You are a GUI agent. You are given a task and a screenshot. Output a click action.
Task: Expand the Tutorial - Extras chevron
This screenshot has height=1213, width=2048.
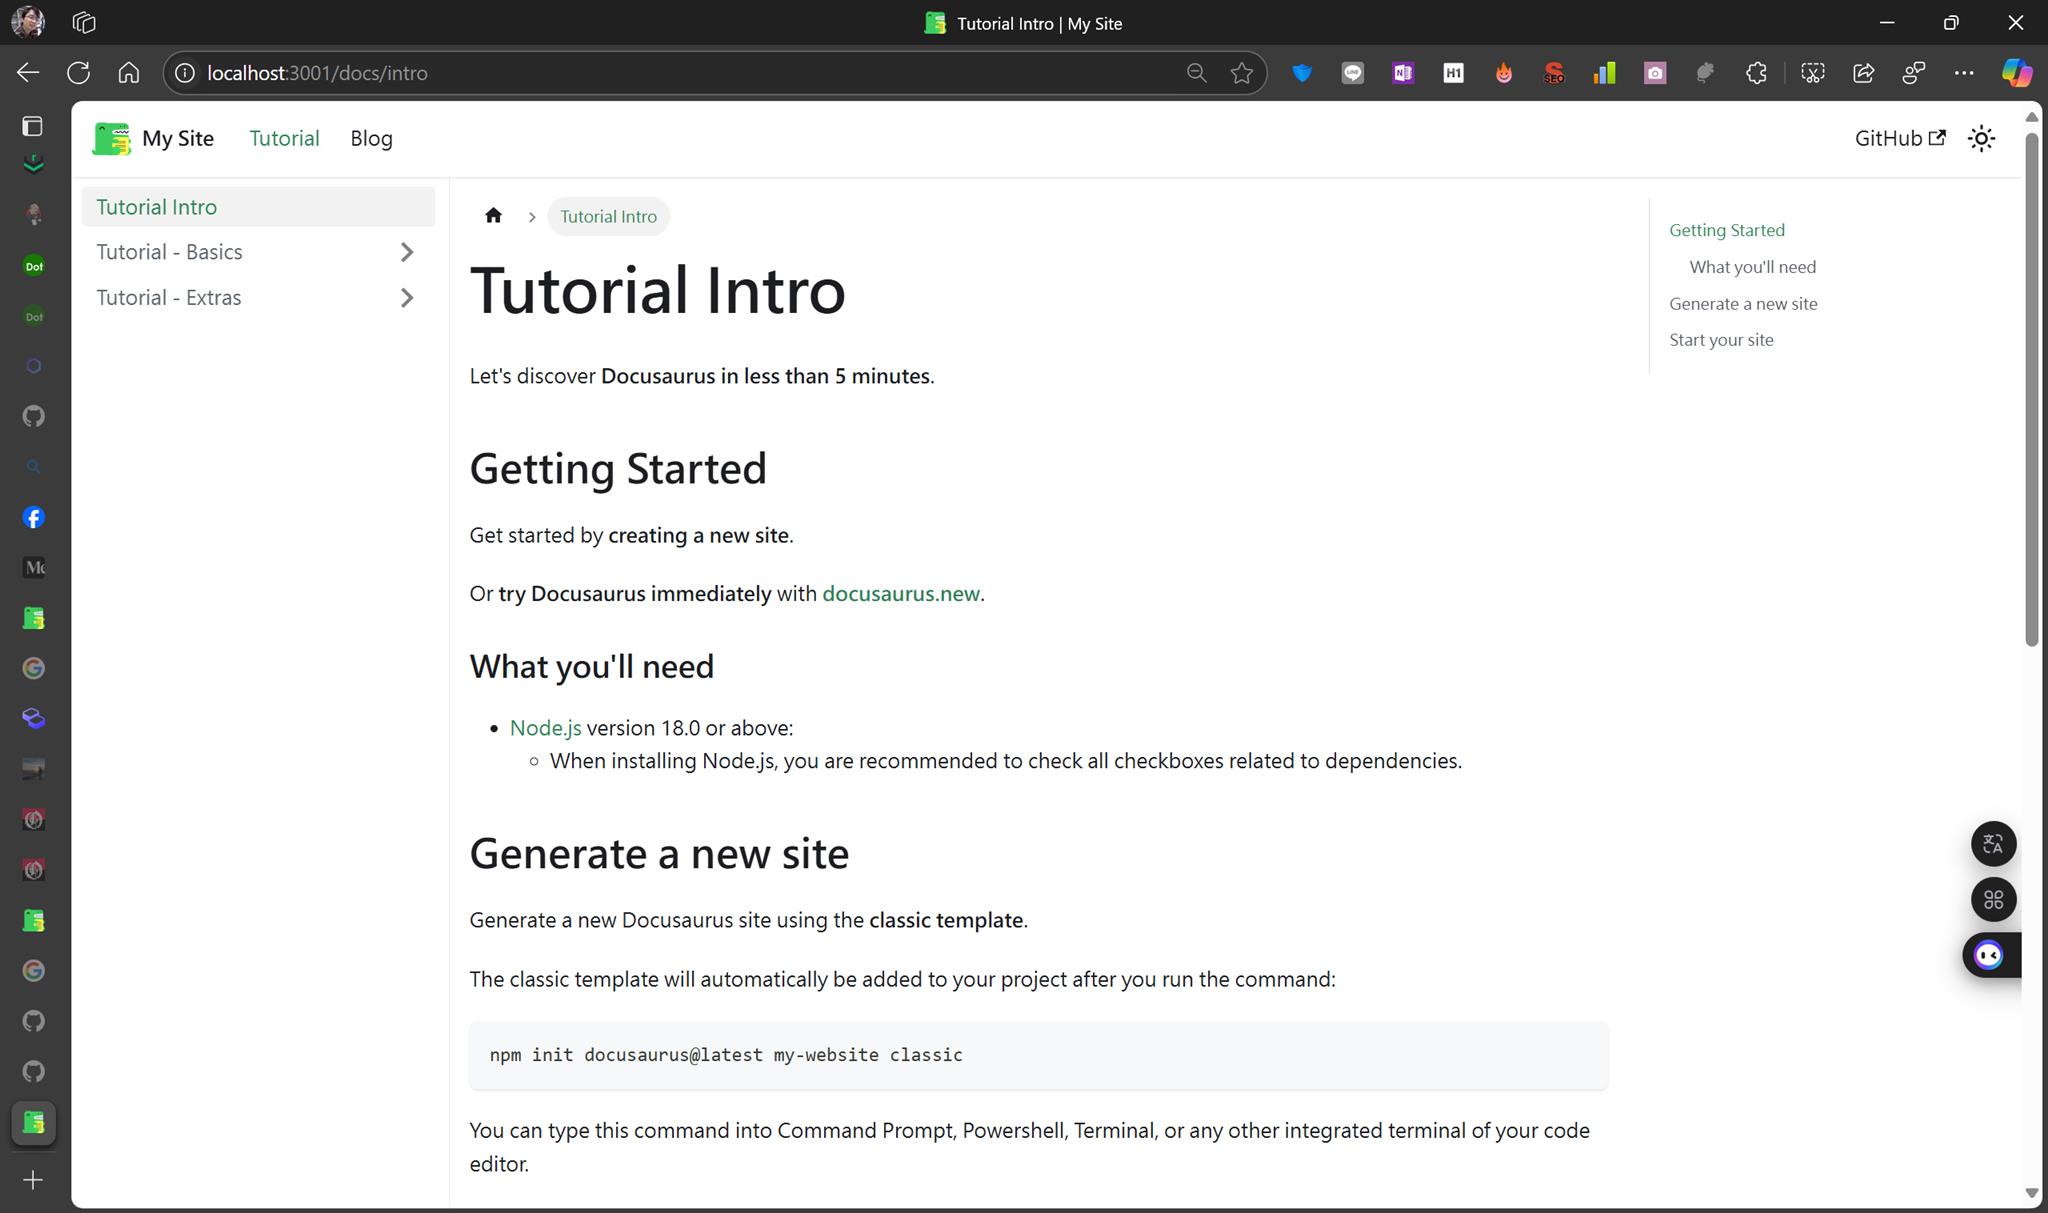click(x=406, y=298)
